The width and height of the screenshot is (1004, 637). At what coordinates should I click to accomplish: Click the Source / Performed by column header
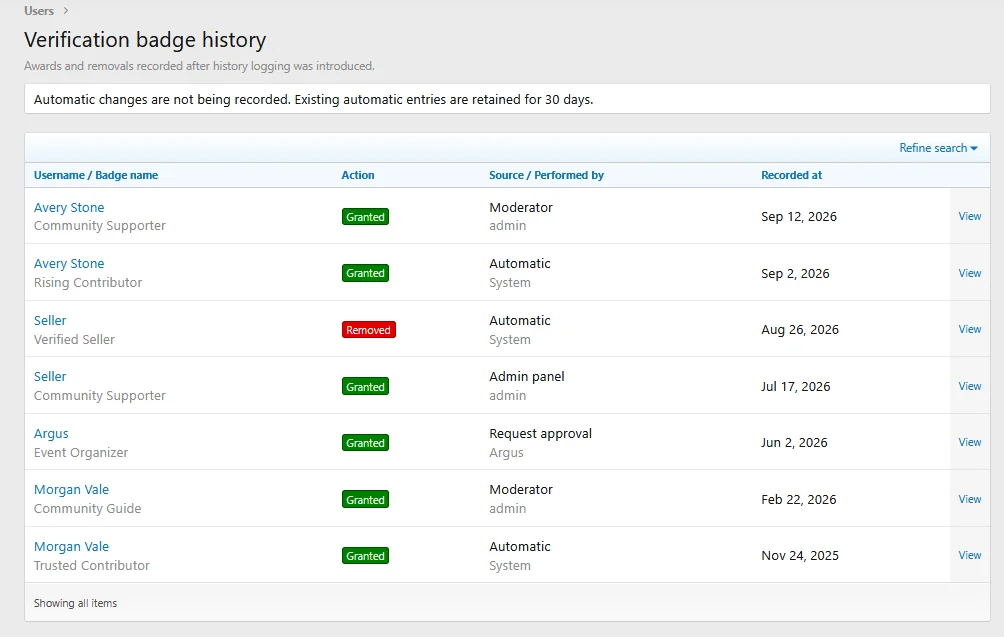[x=546, y=175]
